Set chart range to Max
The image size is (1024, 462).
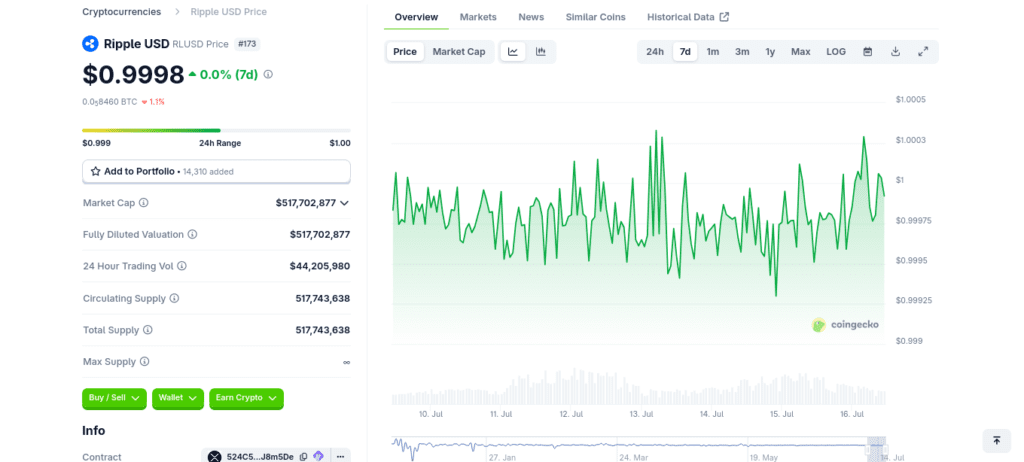(801, 52)
